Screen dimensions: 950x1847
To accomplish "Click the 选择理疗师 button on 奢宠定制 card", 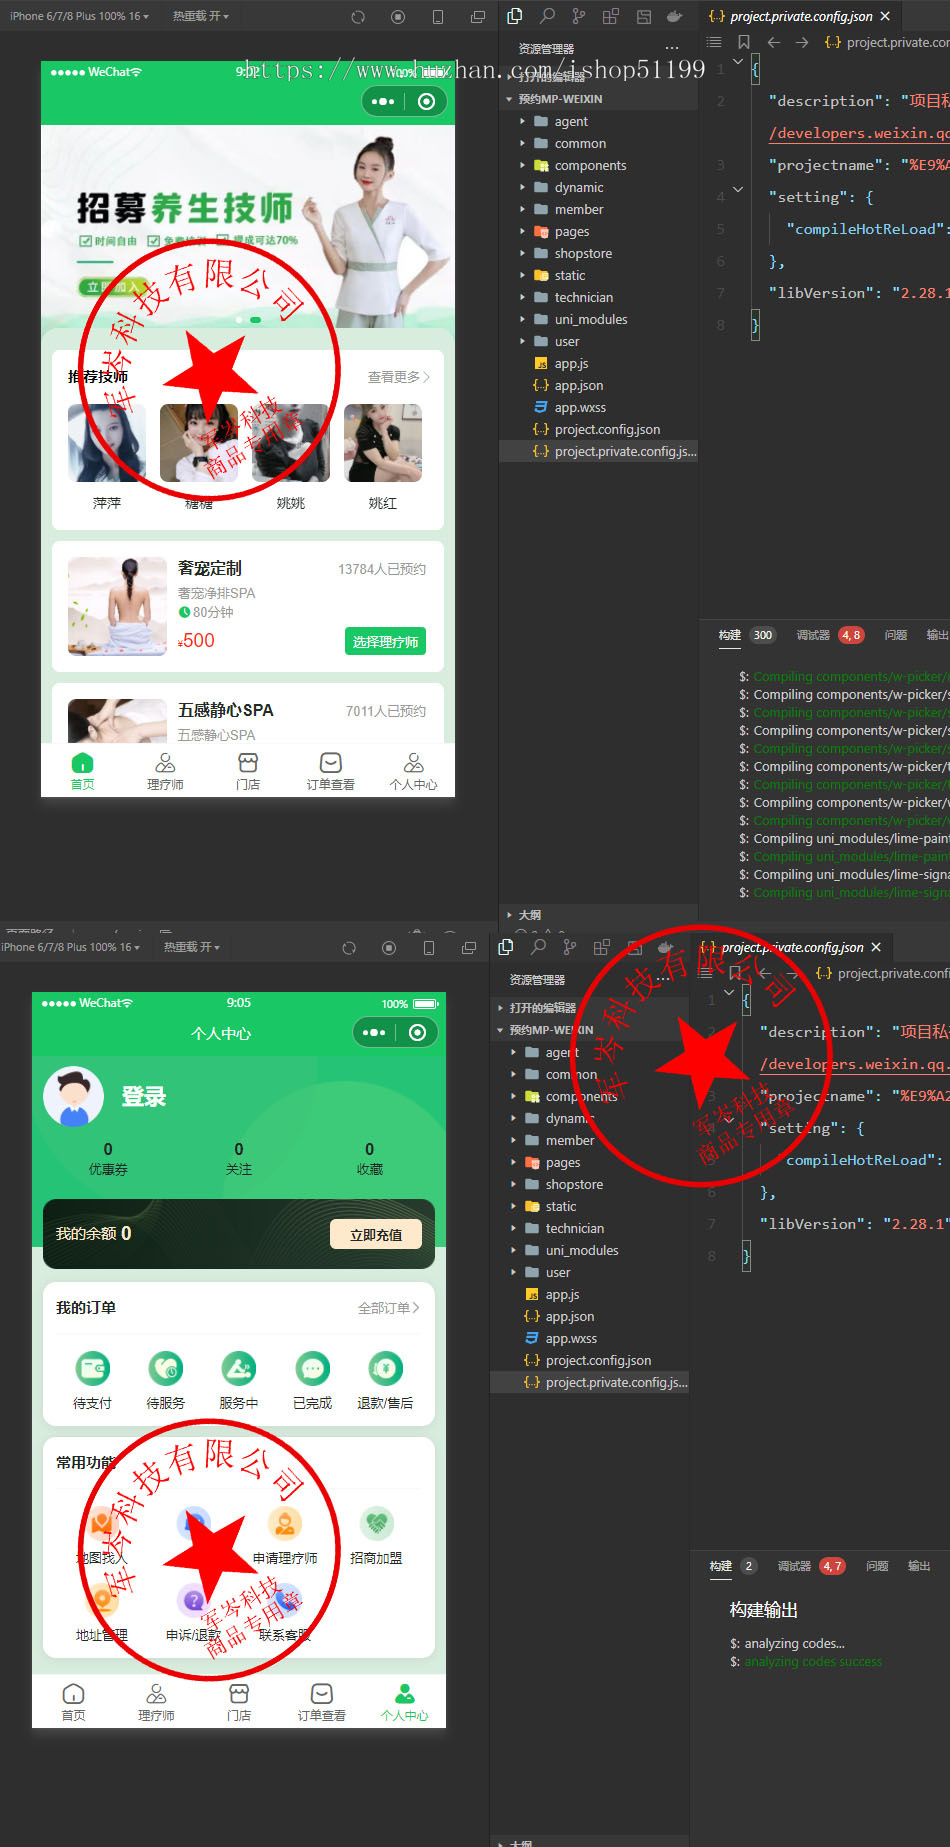I will tap(385, 641).
